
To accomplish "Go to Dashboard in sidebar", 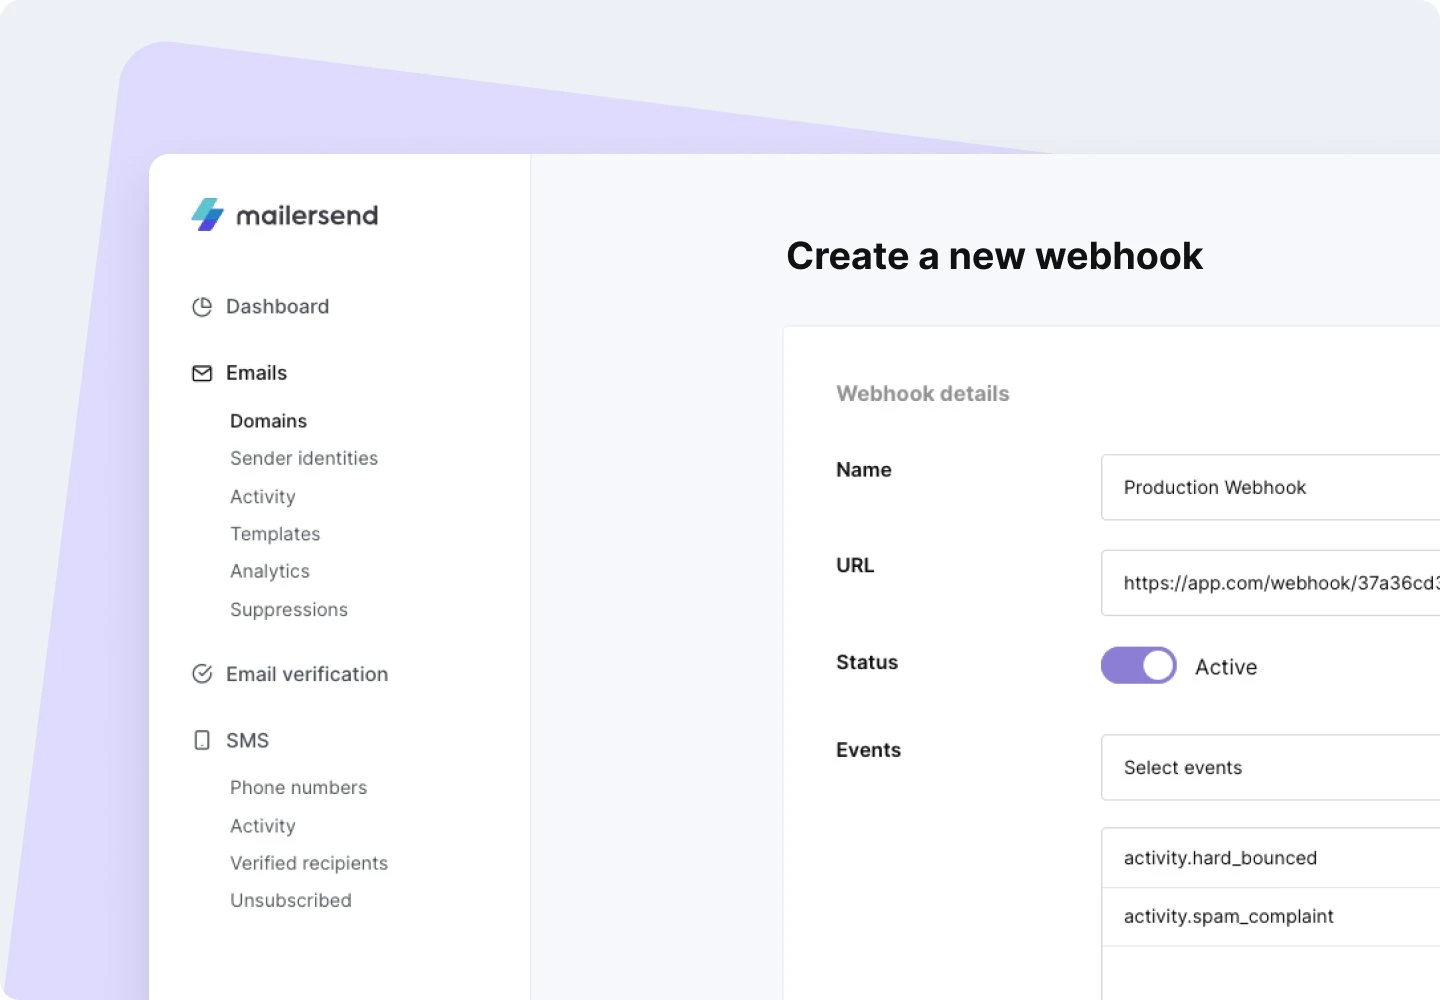I will tap(277, 307).
